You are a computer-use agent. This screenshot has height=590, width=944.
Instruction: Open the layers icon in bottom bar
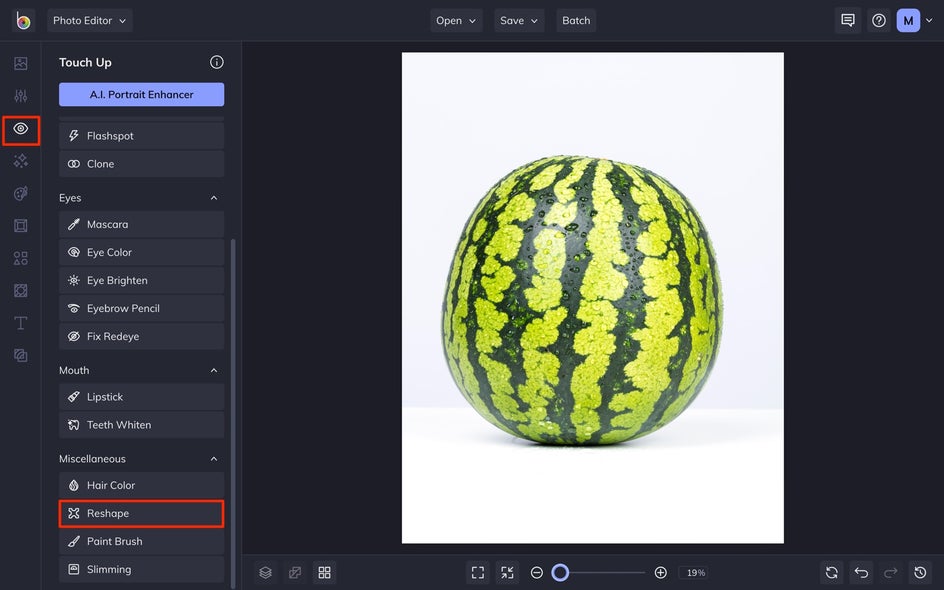tap(266, 573)
